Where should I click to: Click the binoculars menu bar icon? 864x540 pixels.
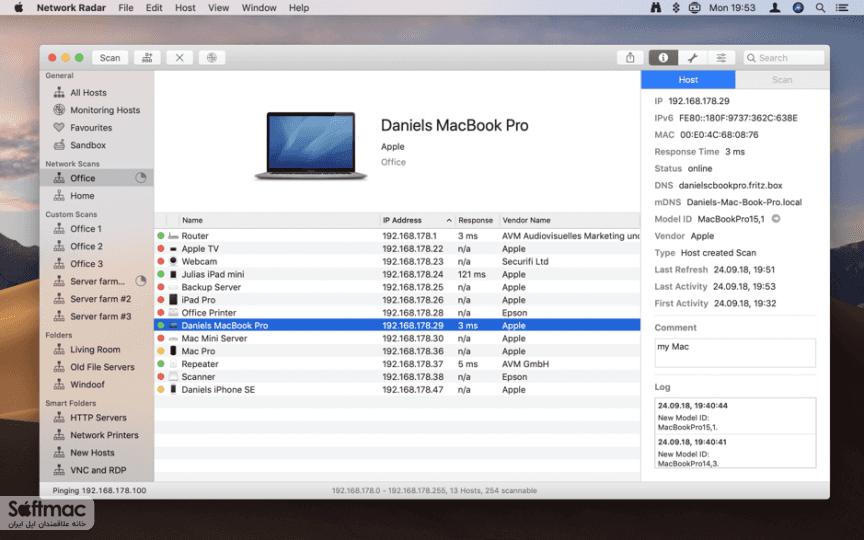[x=656, y=8]
